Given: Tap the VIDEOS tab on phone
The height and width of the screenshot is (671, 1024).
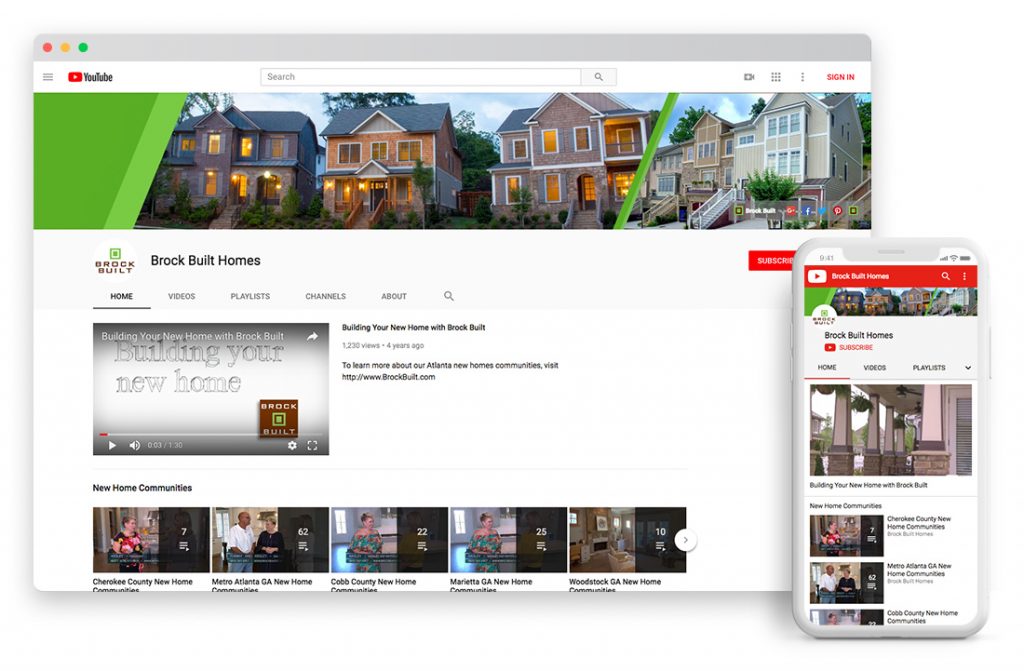Looking at the screenshot, I should tap(874, 368).
